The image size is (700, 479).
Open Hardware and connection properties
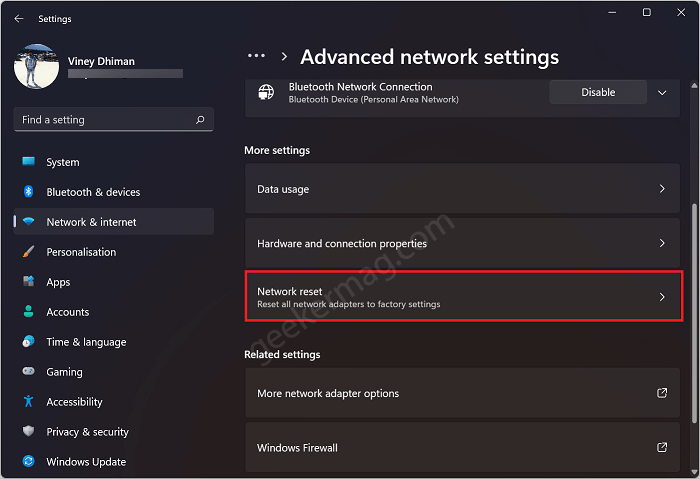[462, 243]
